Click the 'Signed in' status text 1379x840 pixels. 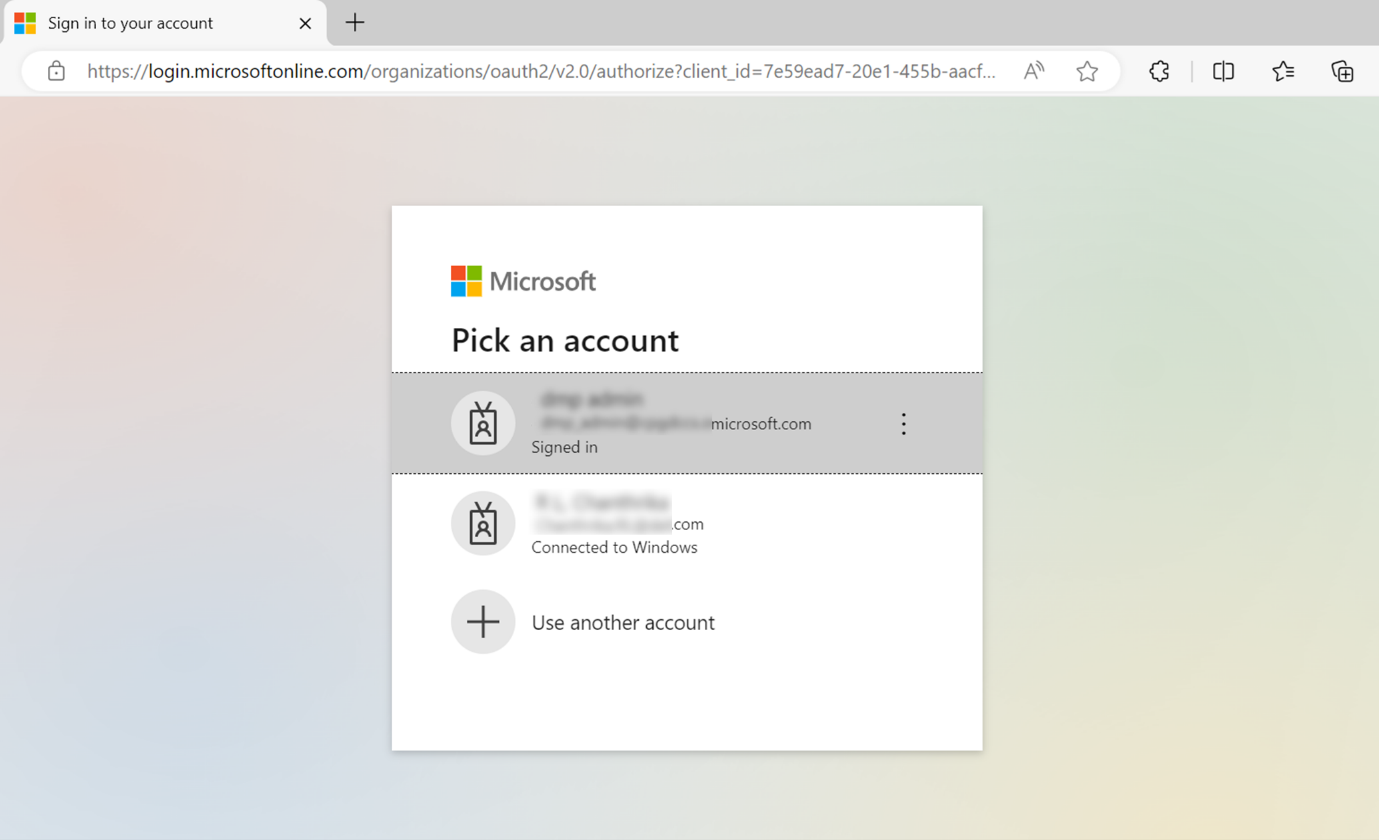pyautogui.click(x=565, y=447)
